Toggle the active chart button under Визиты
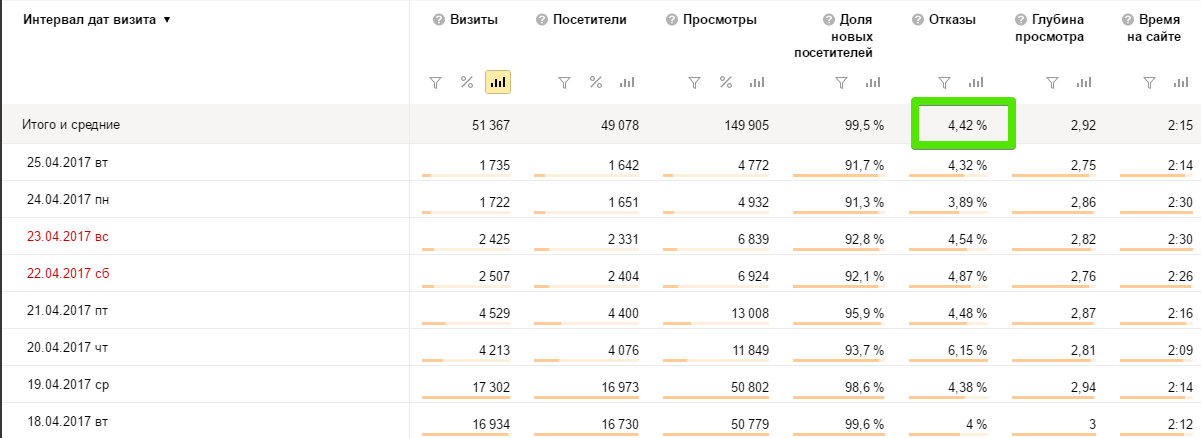This screenshot has width=1201, height=438. pyautogui.click(x=498, y=82)
